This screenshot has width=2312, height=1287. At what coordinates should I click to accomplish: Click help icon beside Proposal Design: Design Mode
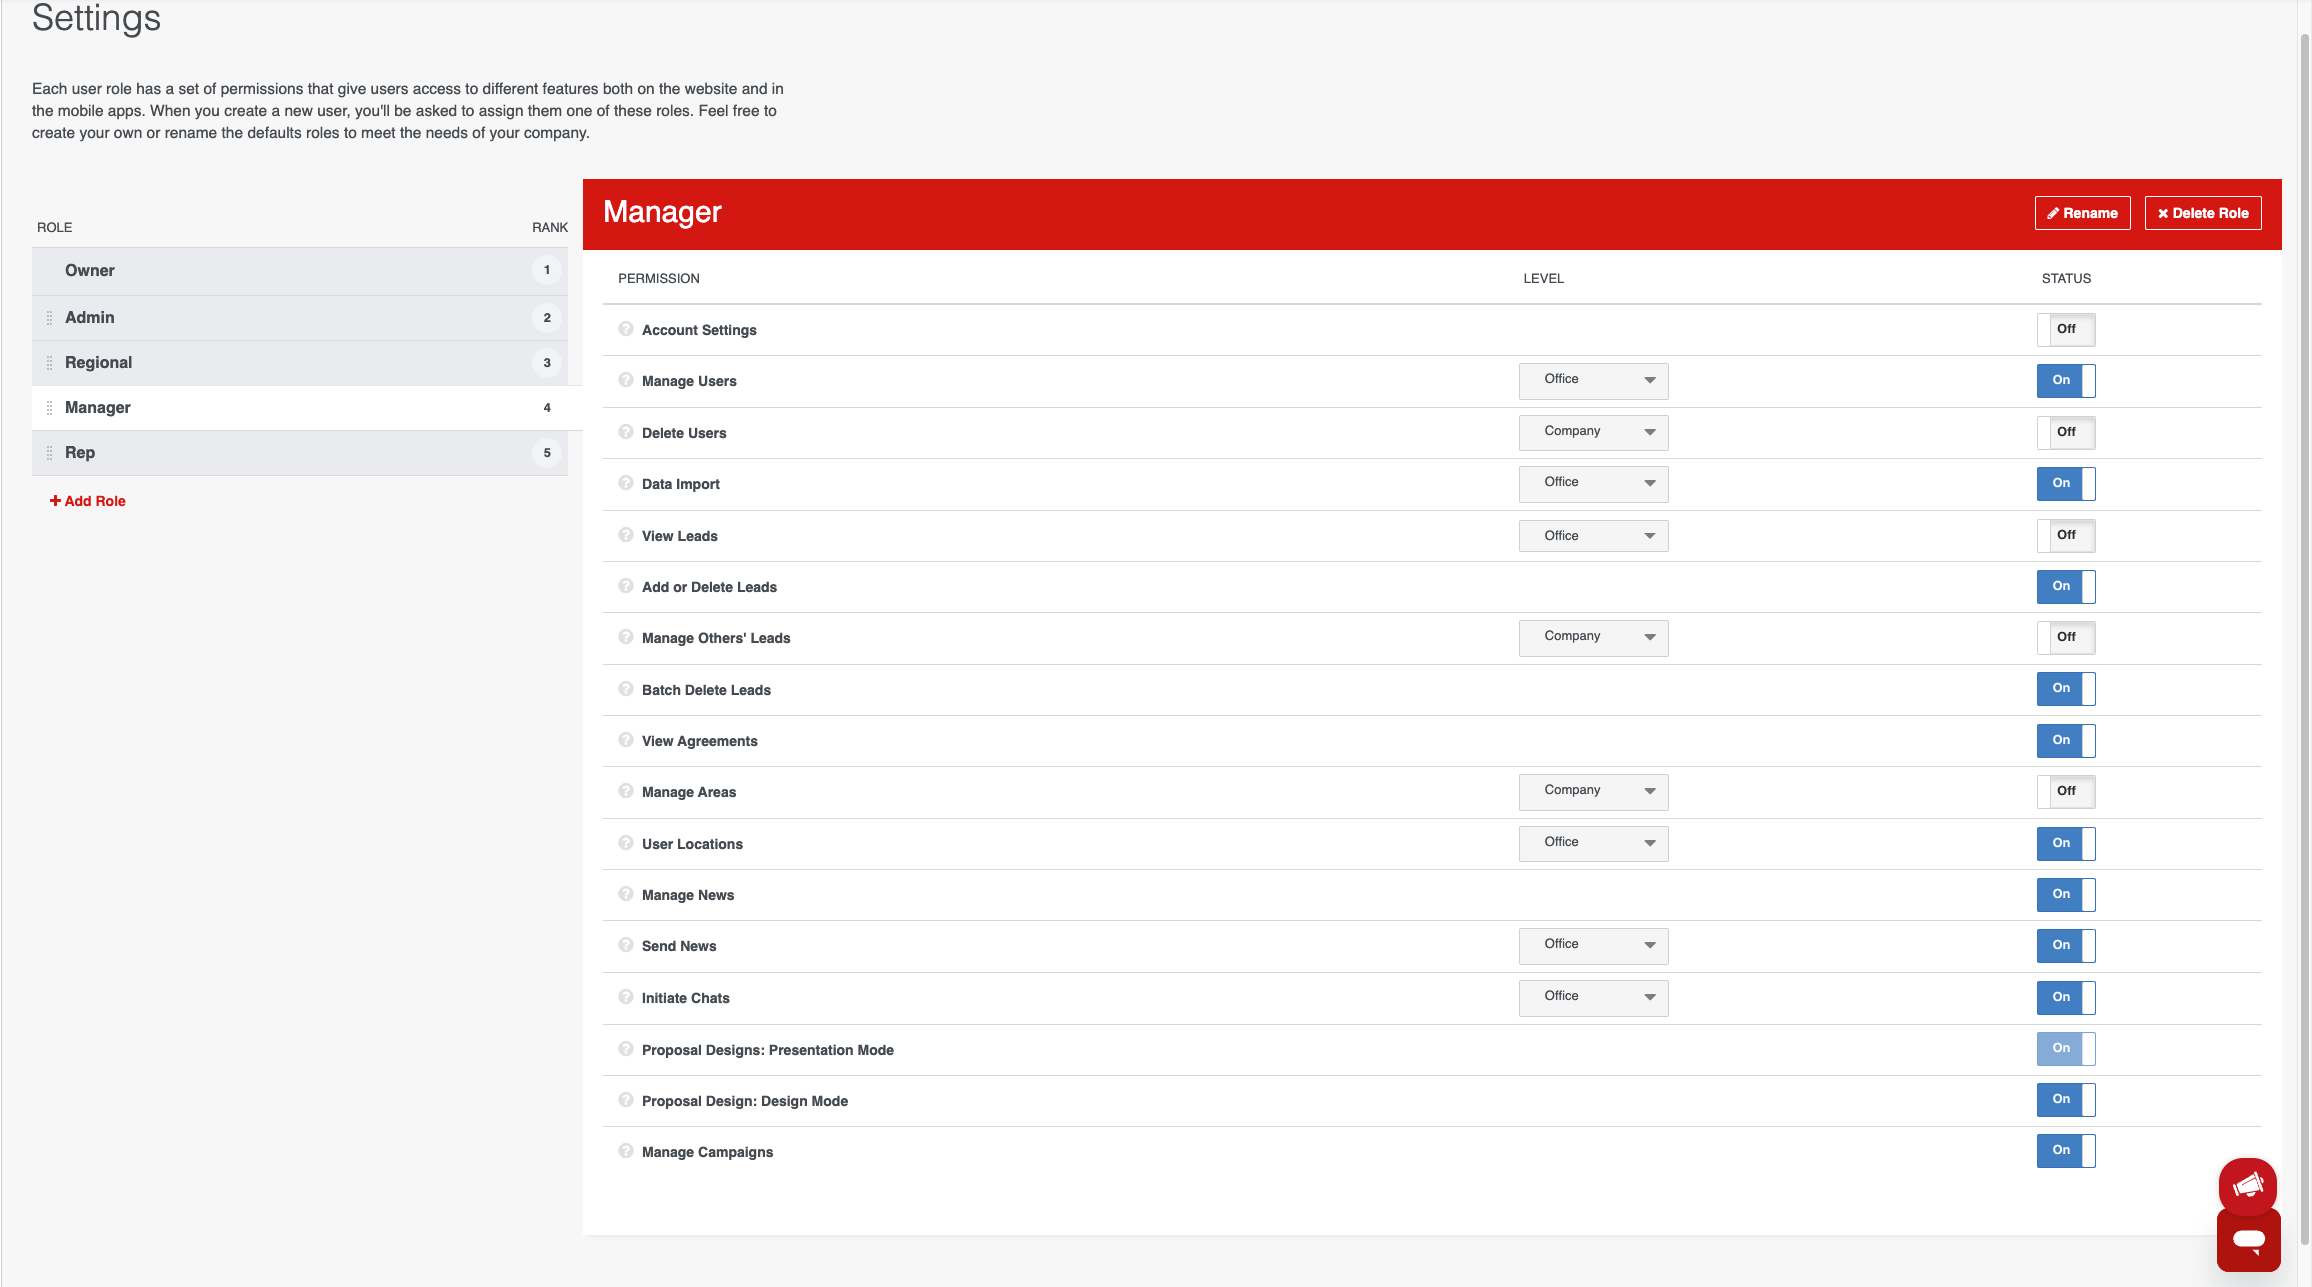pyautogui.click(x=626, y=1100)
